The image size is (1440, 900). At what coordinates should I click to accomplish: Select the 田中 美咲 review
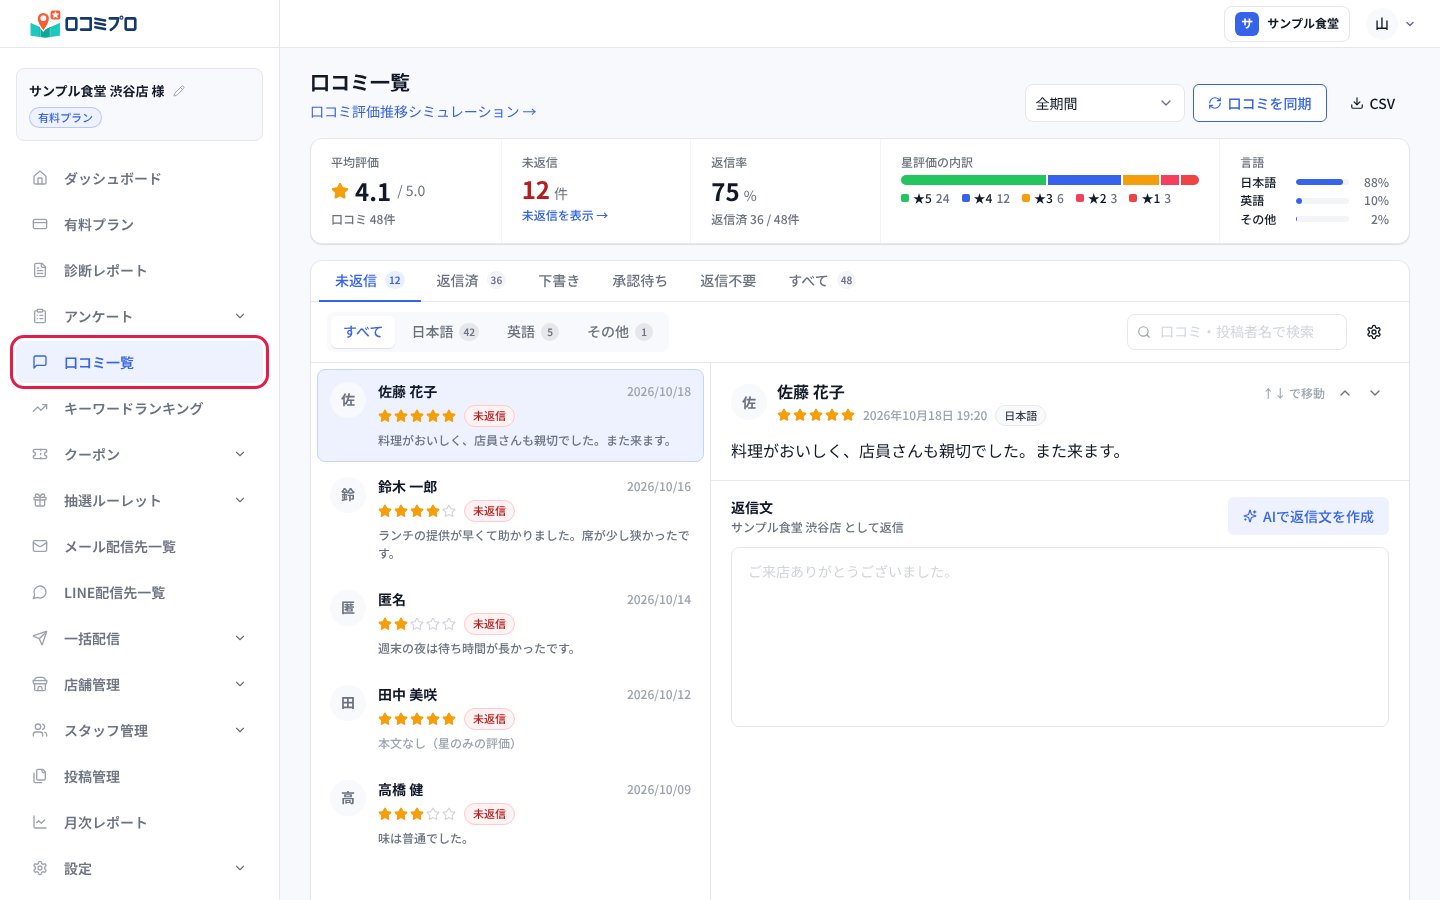[x=510, y=720]
